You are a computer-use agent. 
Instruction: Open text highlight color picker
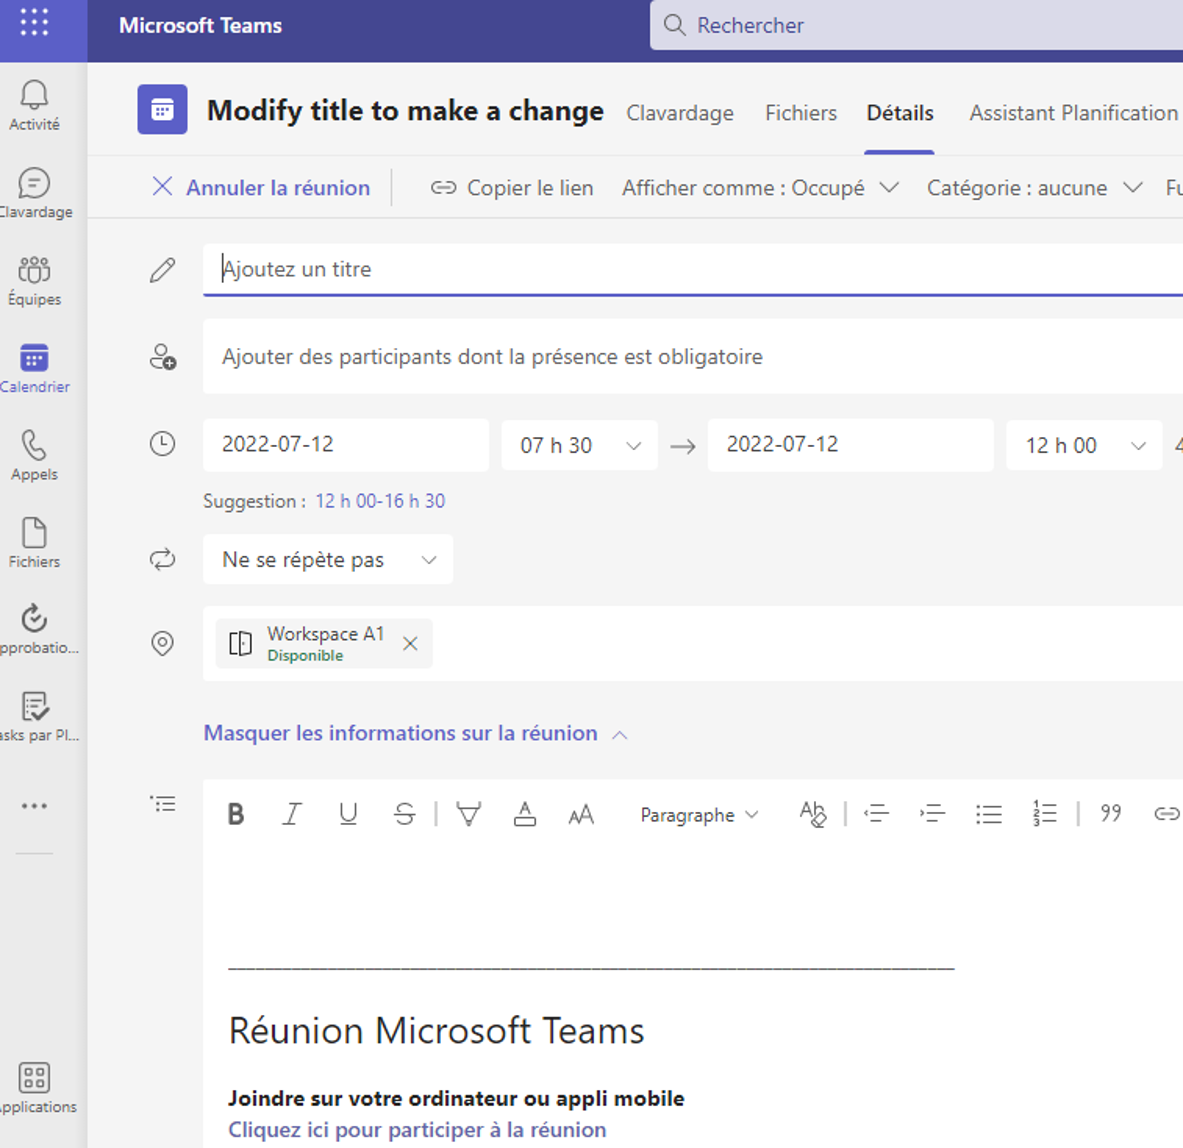point(469,814)
